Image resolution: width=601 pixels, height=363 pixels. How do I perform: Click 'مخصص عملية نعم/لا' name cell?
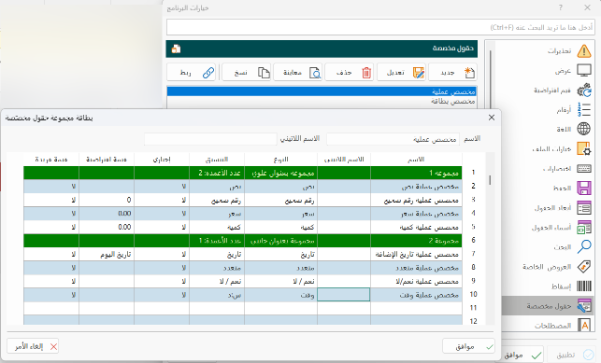416,281
